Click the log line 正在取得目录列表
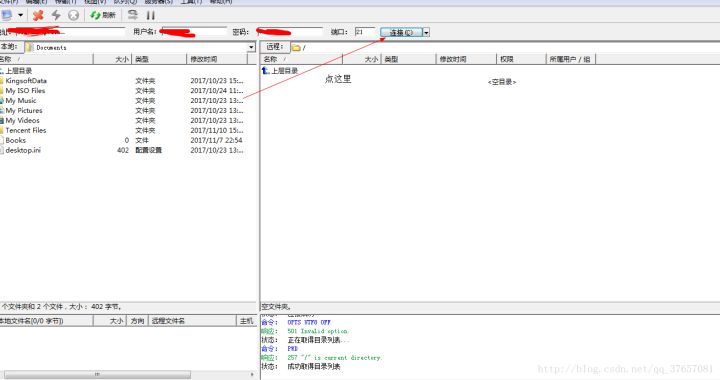The image size is (720, 380). tap(318, 340)
